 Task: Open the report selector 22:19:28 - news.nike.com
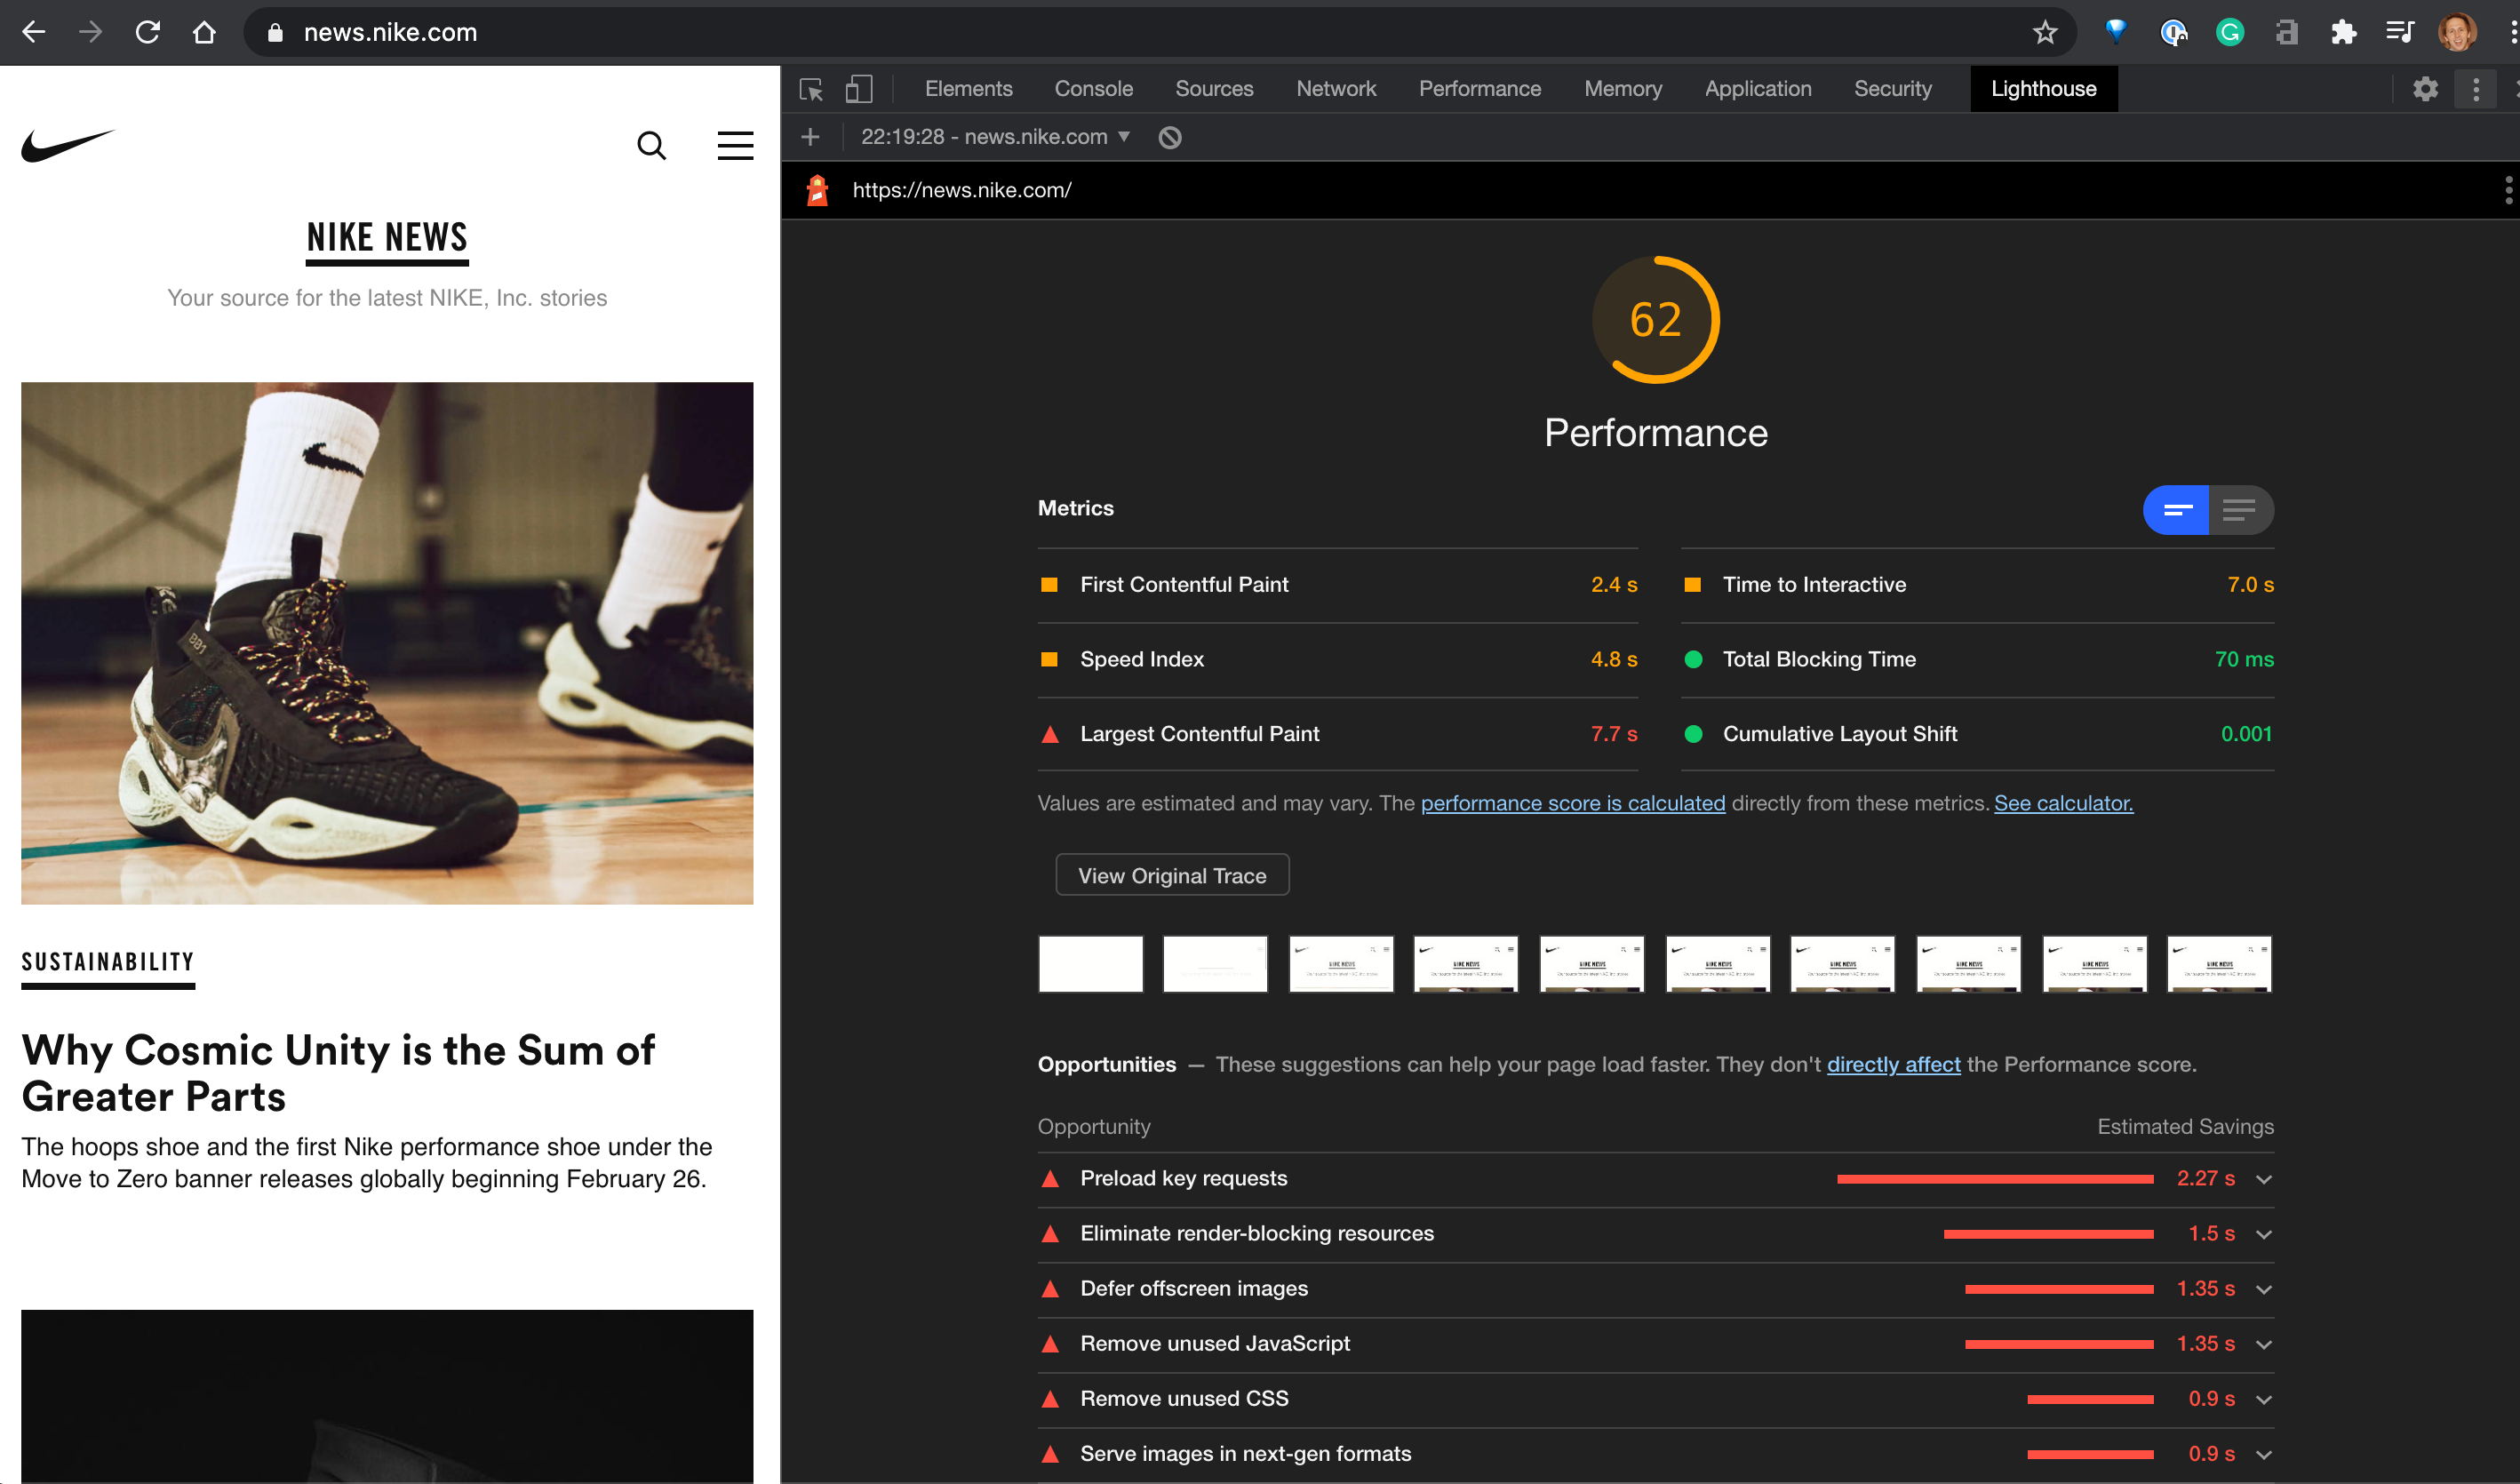tap(995, 137)
